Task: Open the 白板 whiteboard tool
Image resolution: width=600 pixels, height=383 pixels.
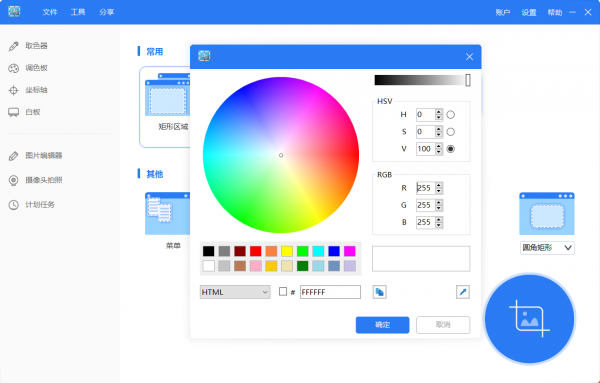Action: [24, 112]
